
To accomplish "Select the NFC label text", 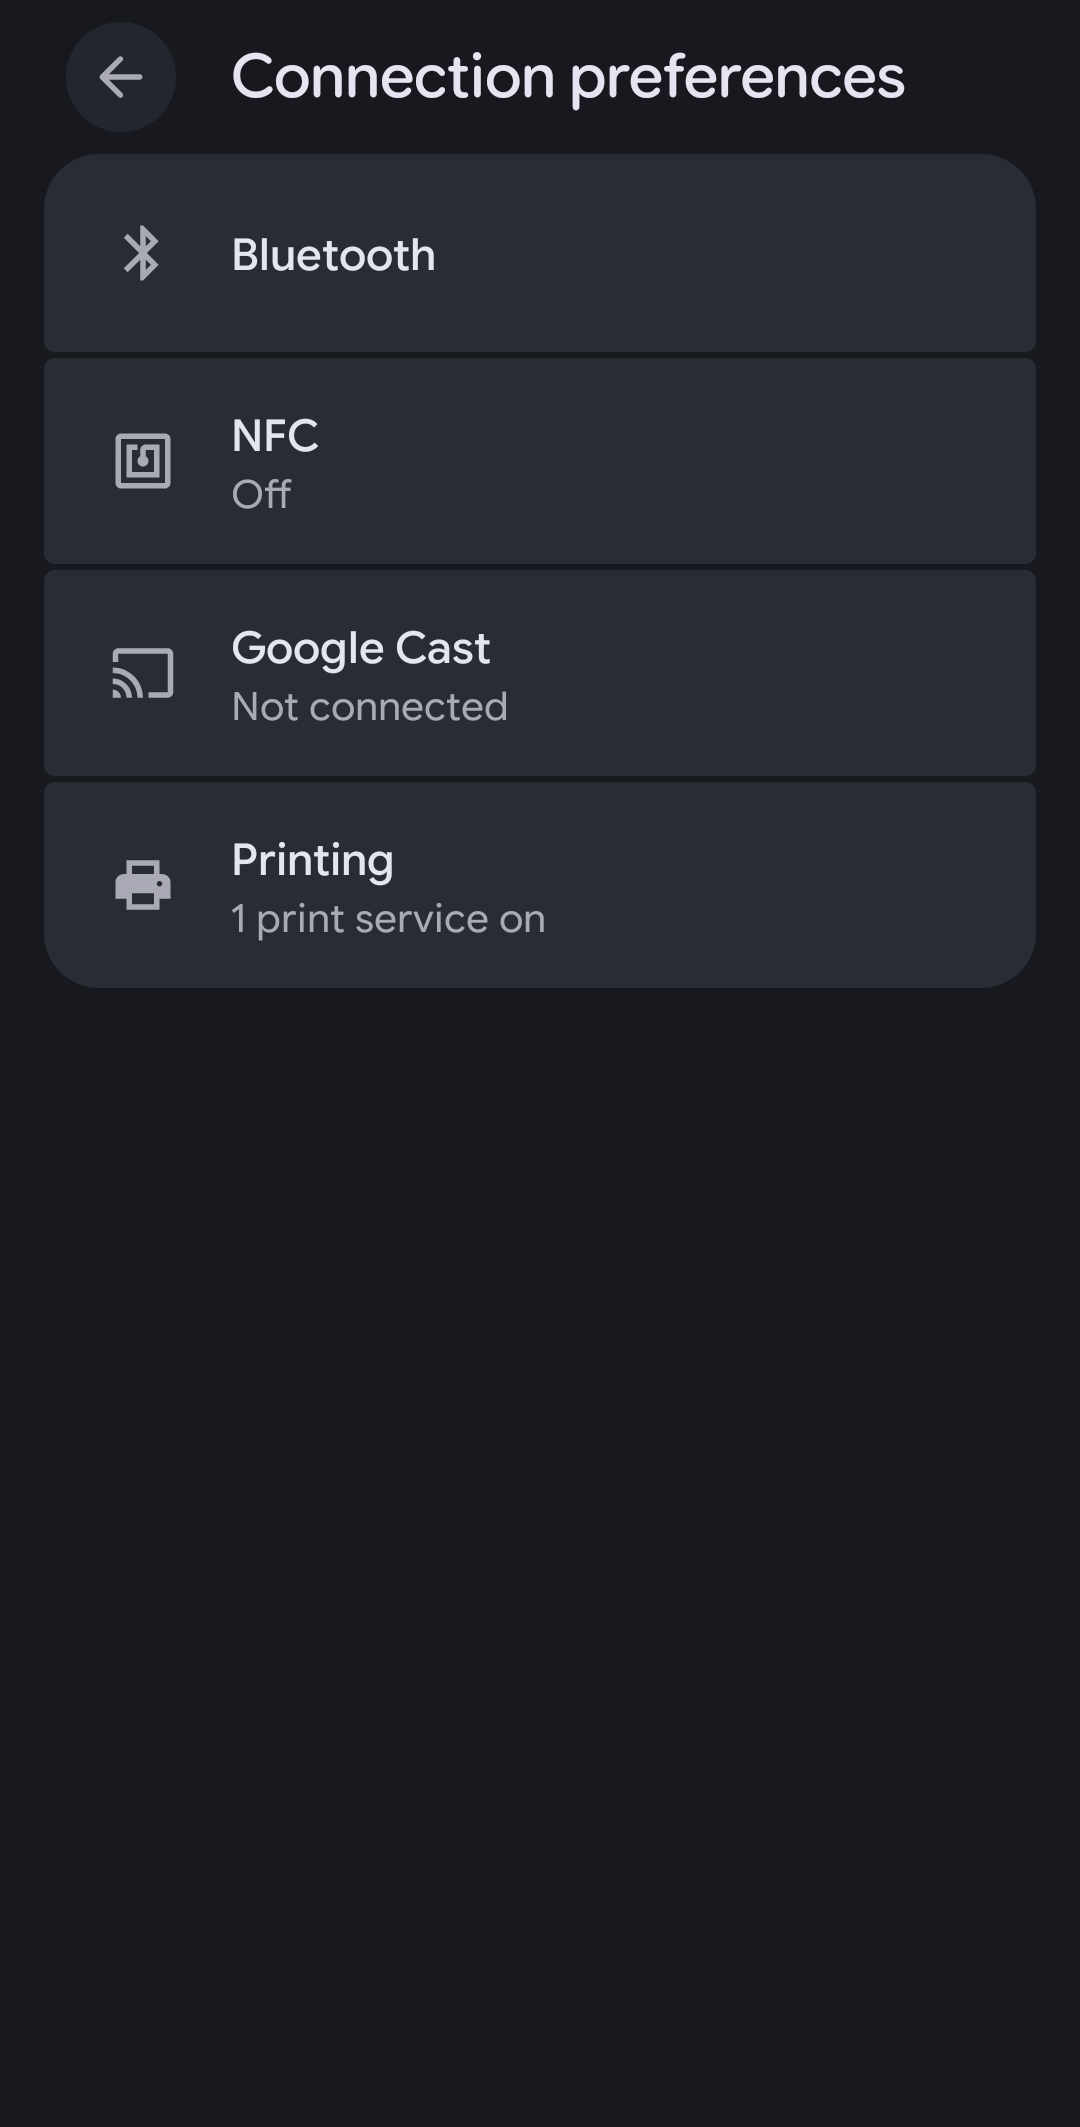I will 275,436.
